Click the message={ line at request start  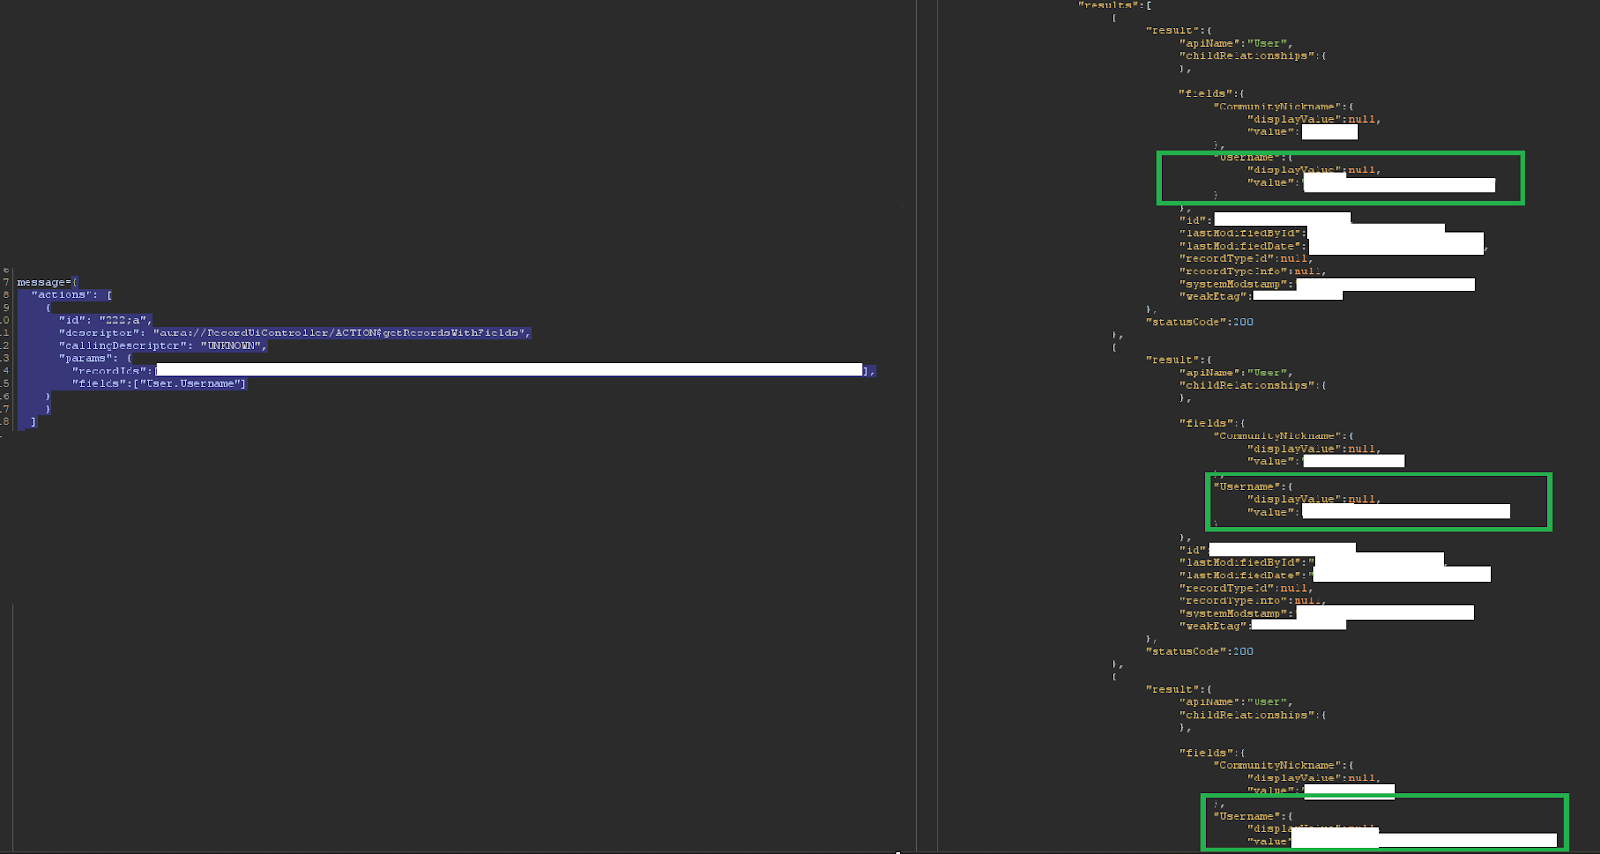(x=46, y=282)
